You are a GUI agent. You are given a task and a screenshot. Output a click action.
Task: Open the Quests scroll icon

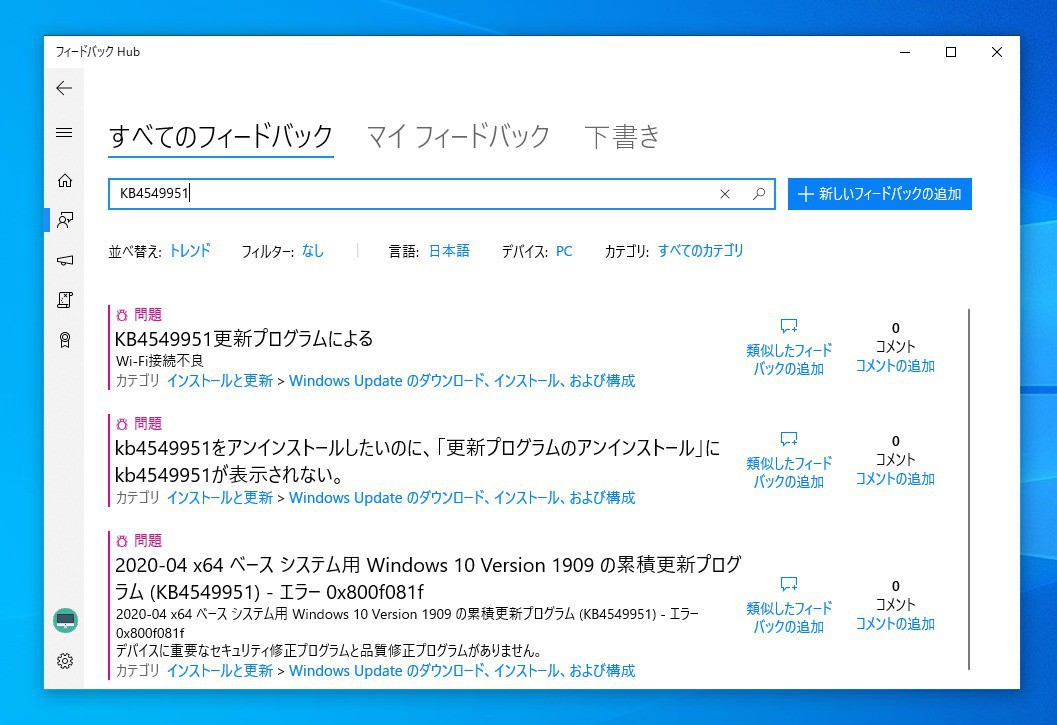pos(65,300)
